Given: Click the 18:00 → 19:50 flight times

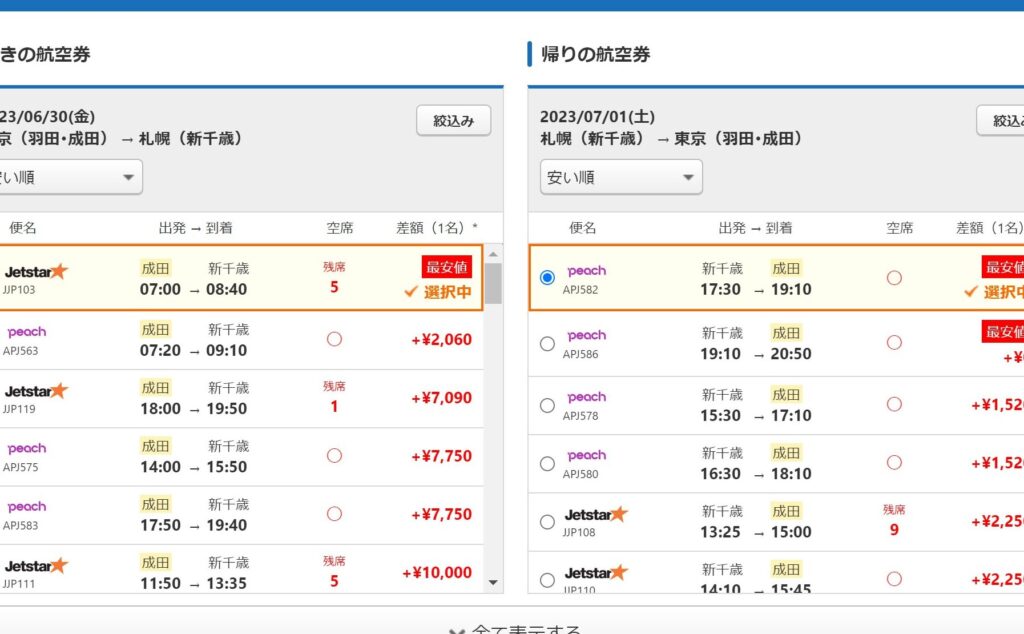Looking at the screenshot, I should click(x=193, y=409).
